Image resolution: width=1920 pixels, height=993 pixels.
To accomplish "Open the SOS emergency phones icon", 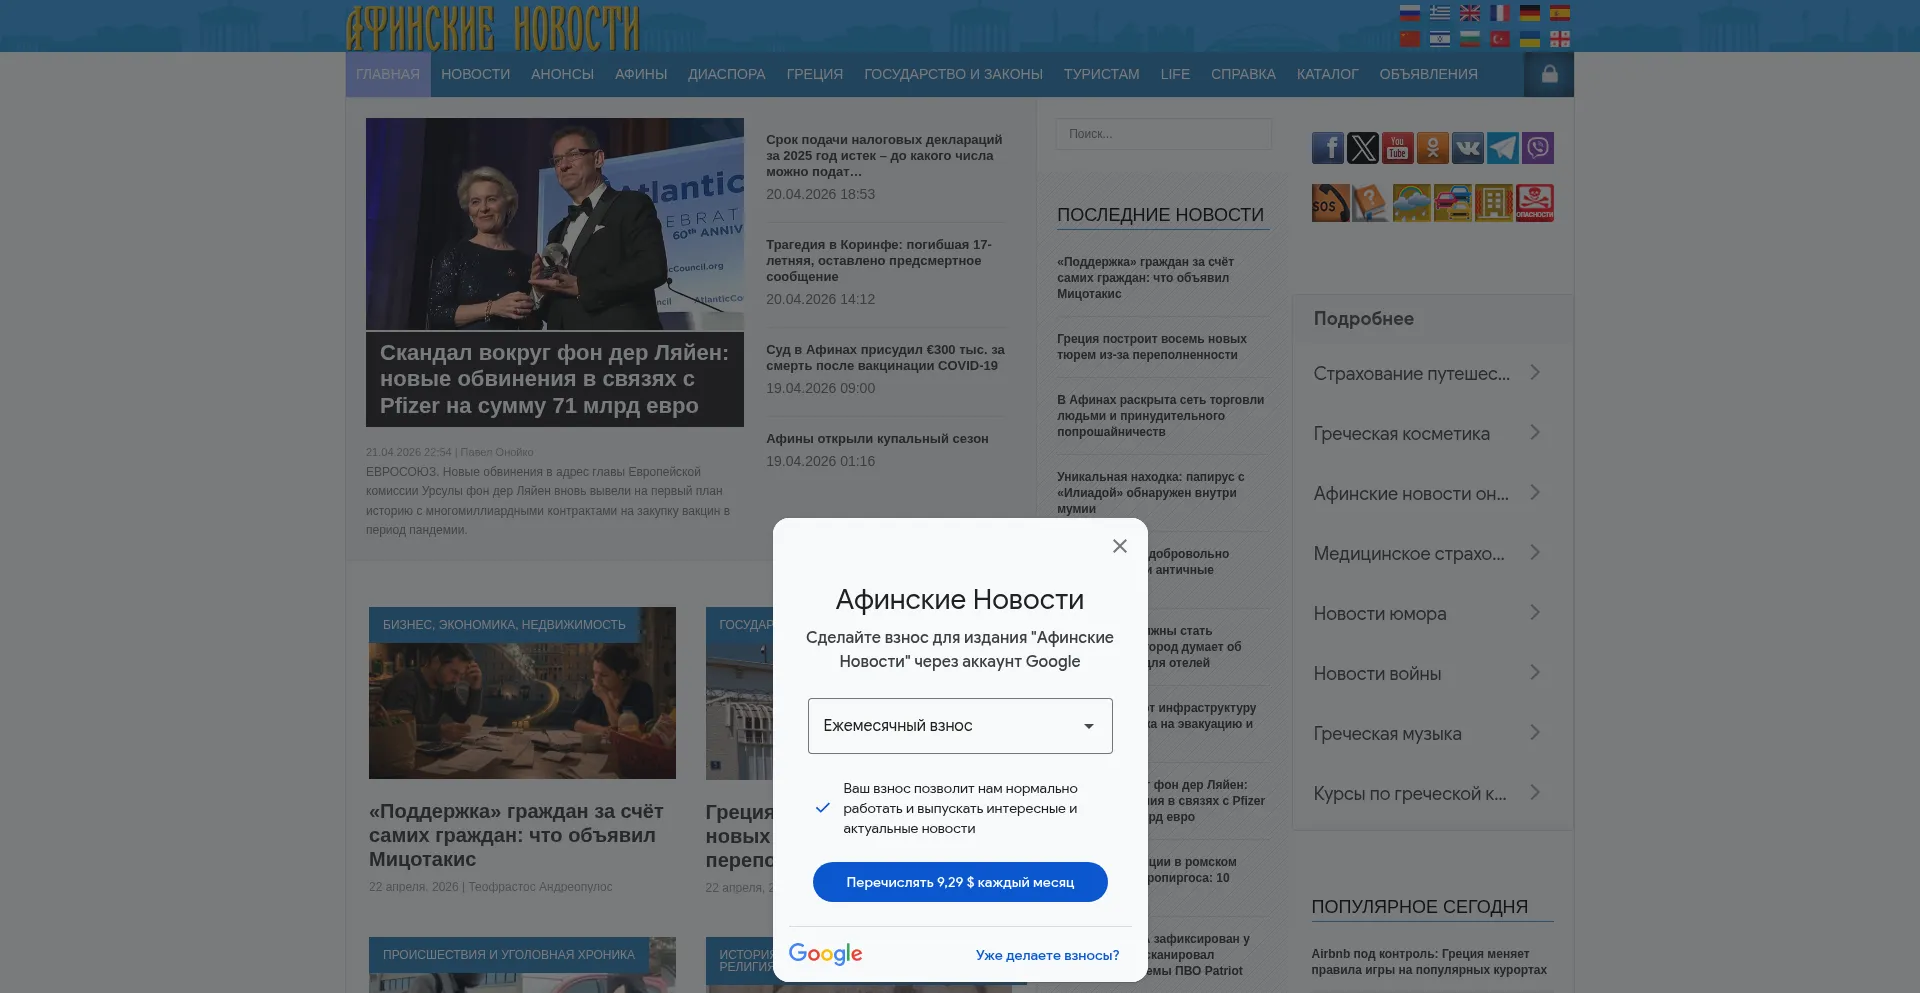I will (x=1330, y=203).
